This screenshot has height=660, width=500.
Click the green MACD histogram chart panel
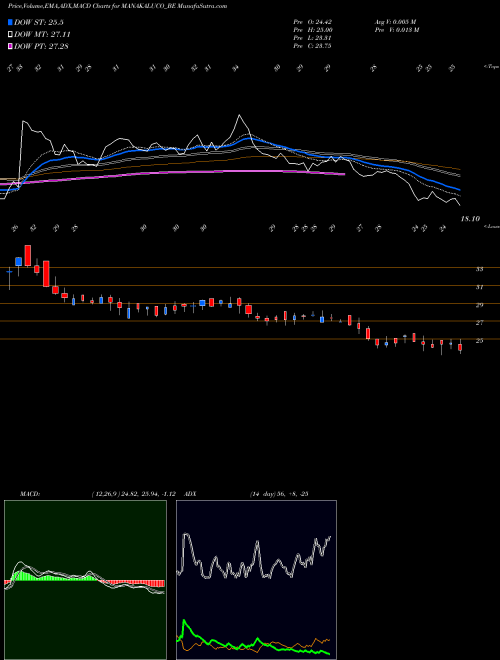click(85, 580)
